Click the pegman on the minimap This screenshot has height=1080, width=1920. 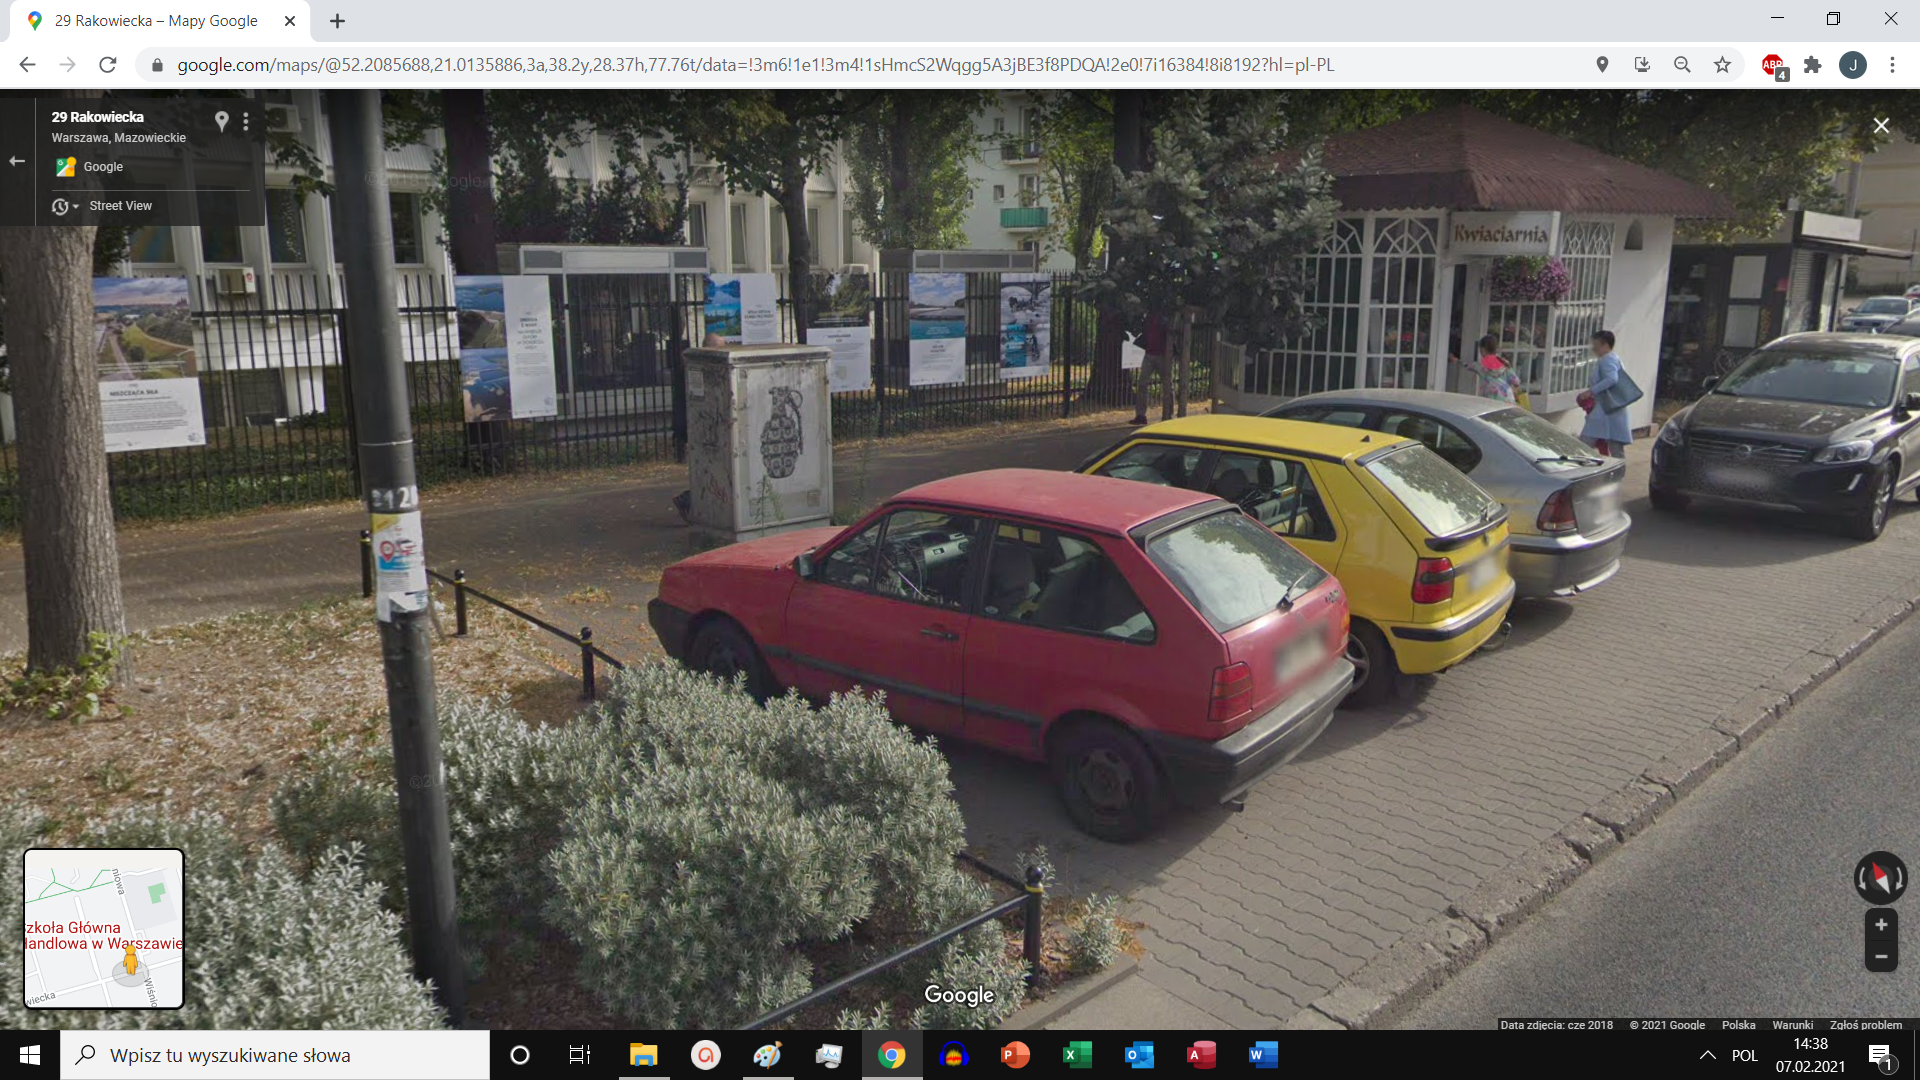point(130,961)
